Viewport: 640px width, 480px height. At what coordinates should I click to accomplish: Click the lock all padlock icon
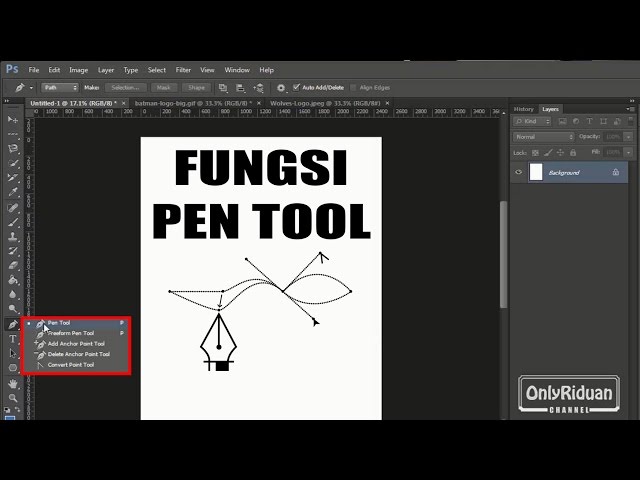point(573,153)
